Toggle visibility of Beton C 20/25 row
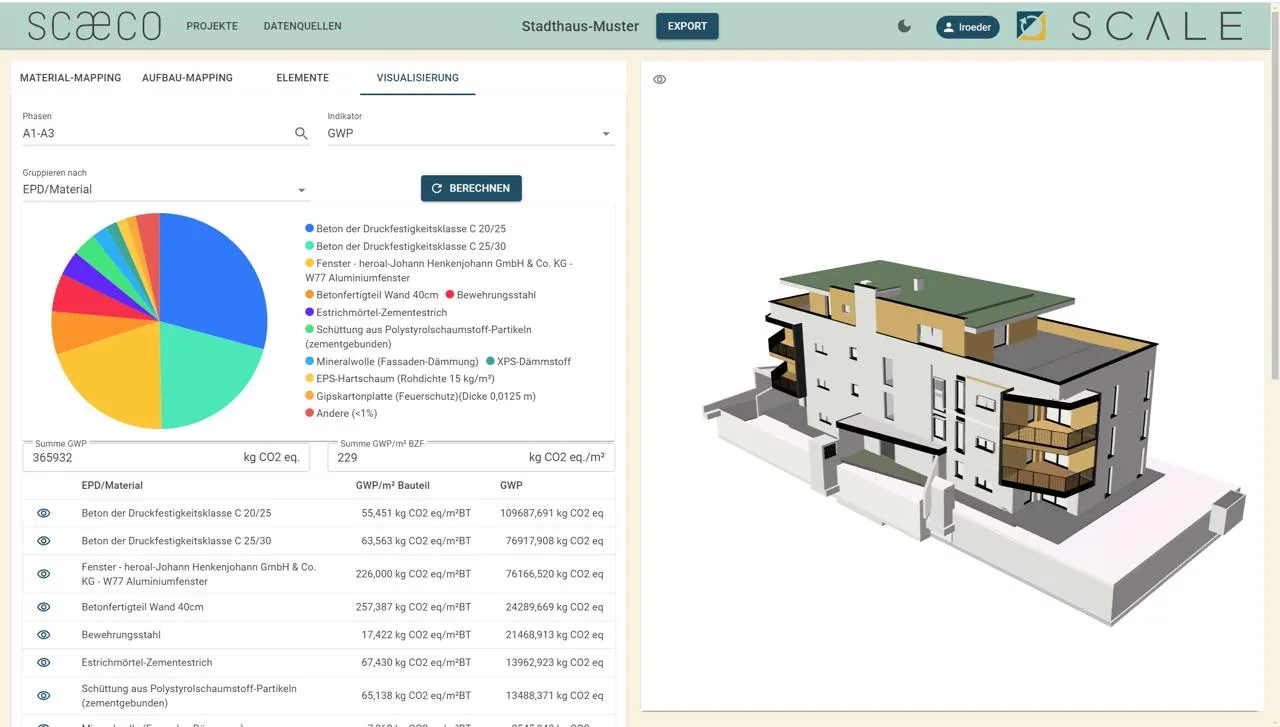The image size is (1280, 727). click(x=43, y=513)
